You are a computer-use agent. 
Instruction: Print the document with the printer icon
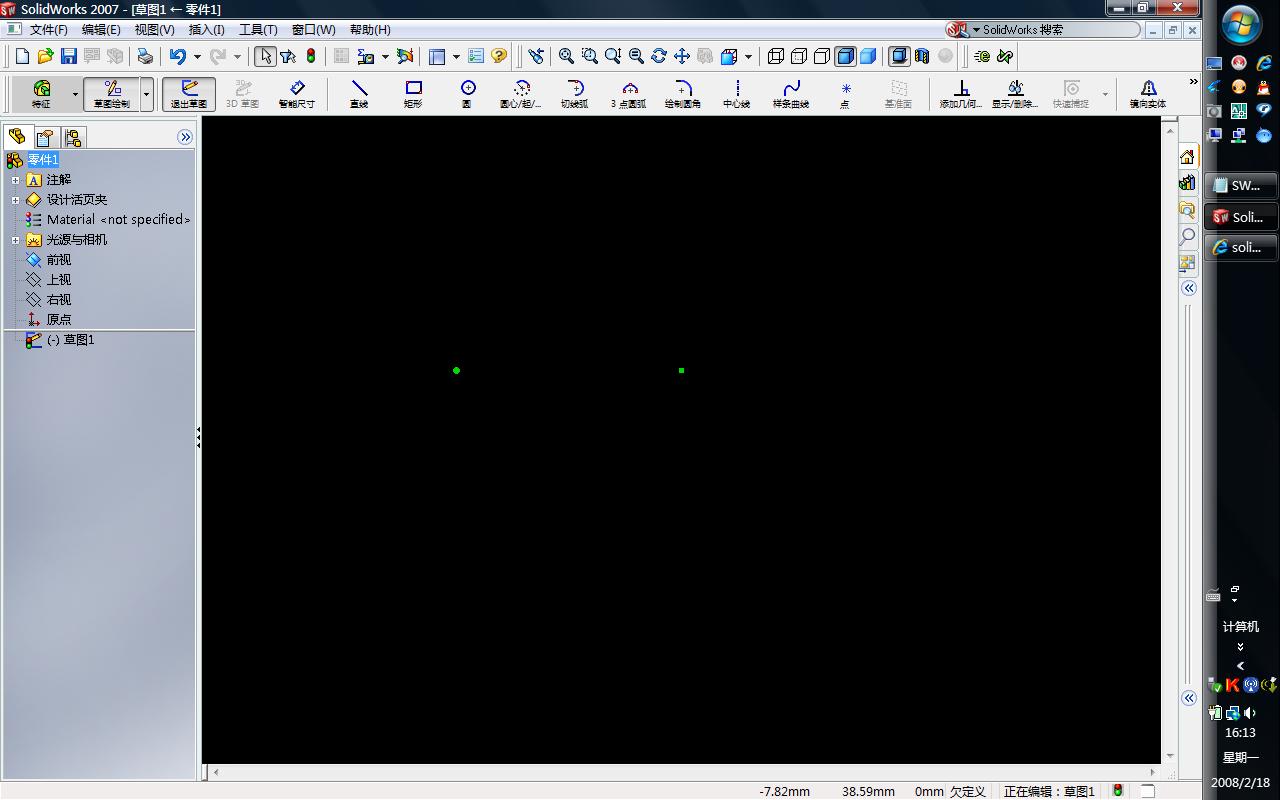point(146,56)
